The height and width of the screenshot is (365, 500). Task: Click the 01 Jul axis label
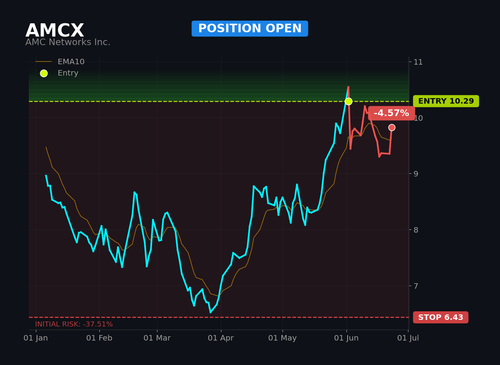[408, 338]
